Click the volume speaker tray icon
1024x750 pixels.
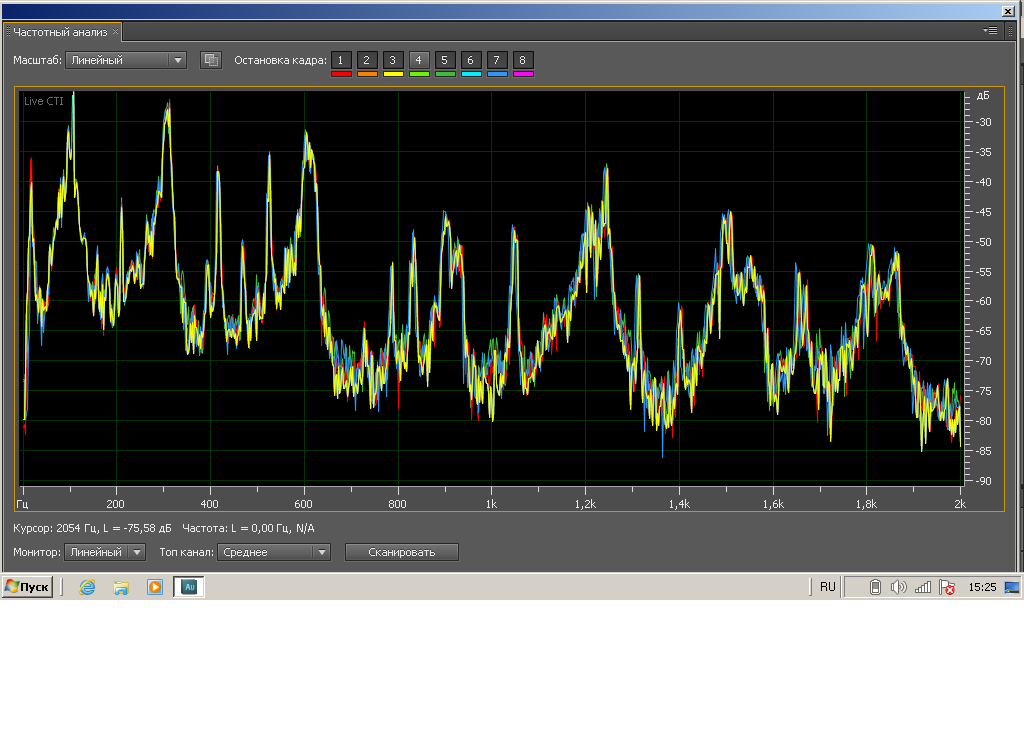coord(898,587)
